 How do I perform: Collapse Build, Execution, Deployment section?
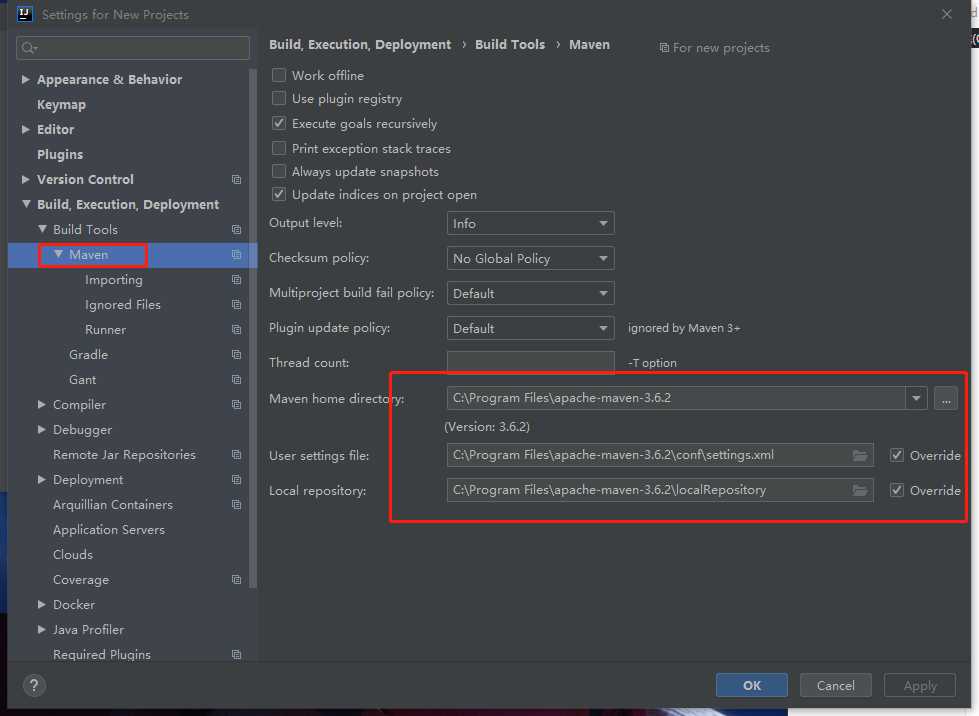[26, 204]
